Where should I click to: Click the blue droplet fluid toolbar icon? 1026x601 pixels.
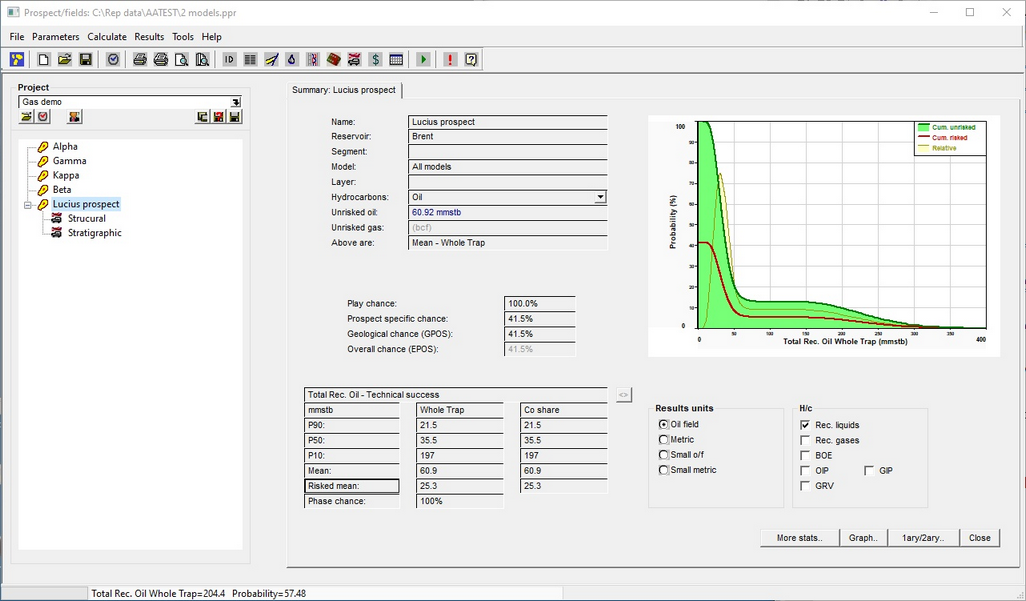[x=291, y=60]
